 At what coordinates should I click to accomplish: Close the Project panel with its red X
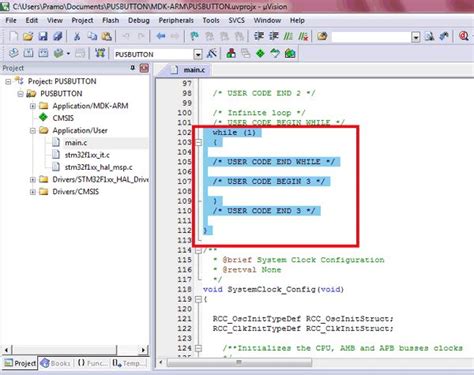[144, 68]
